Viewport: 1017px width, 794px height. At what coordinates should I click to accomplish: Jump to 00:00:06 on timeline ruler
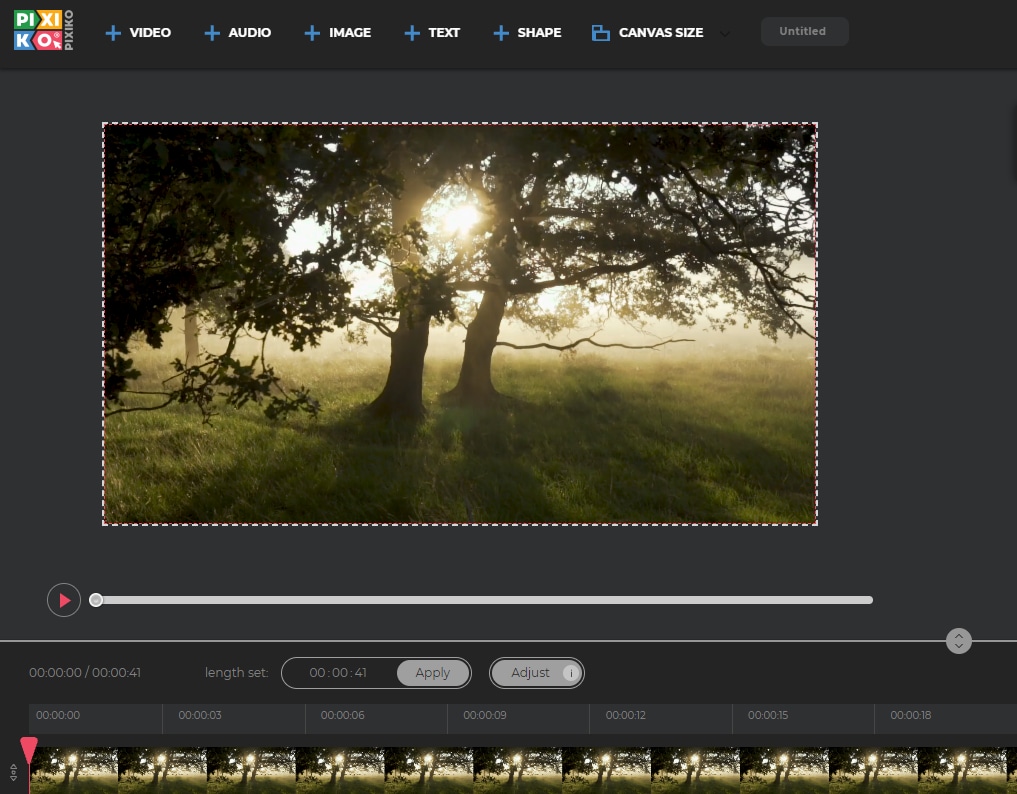(x=342, y=715)
